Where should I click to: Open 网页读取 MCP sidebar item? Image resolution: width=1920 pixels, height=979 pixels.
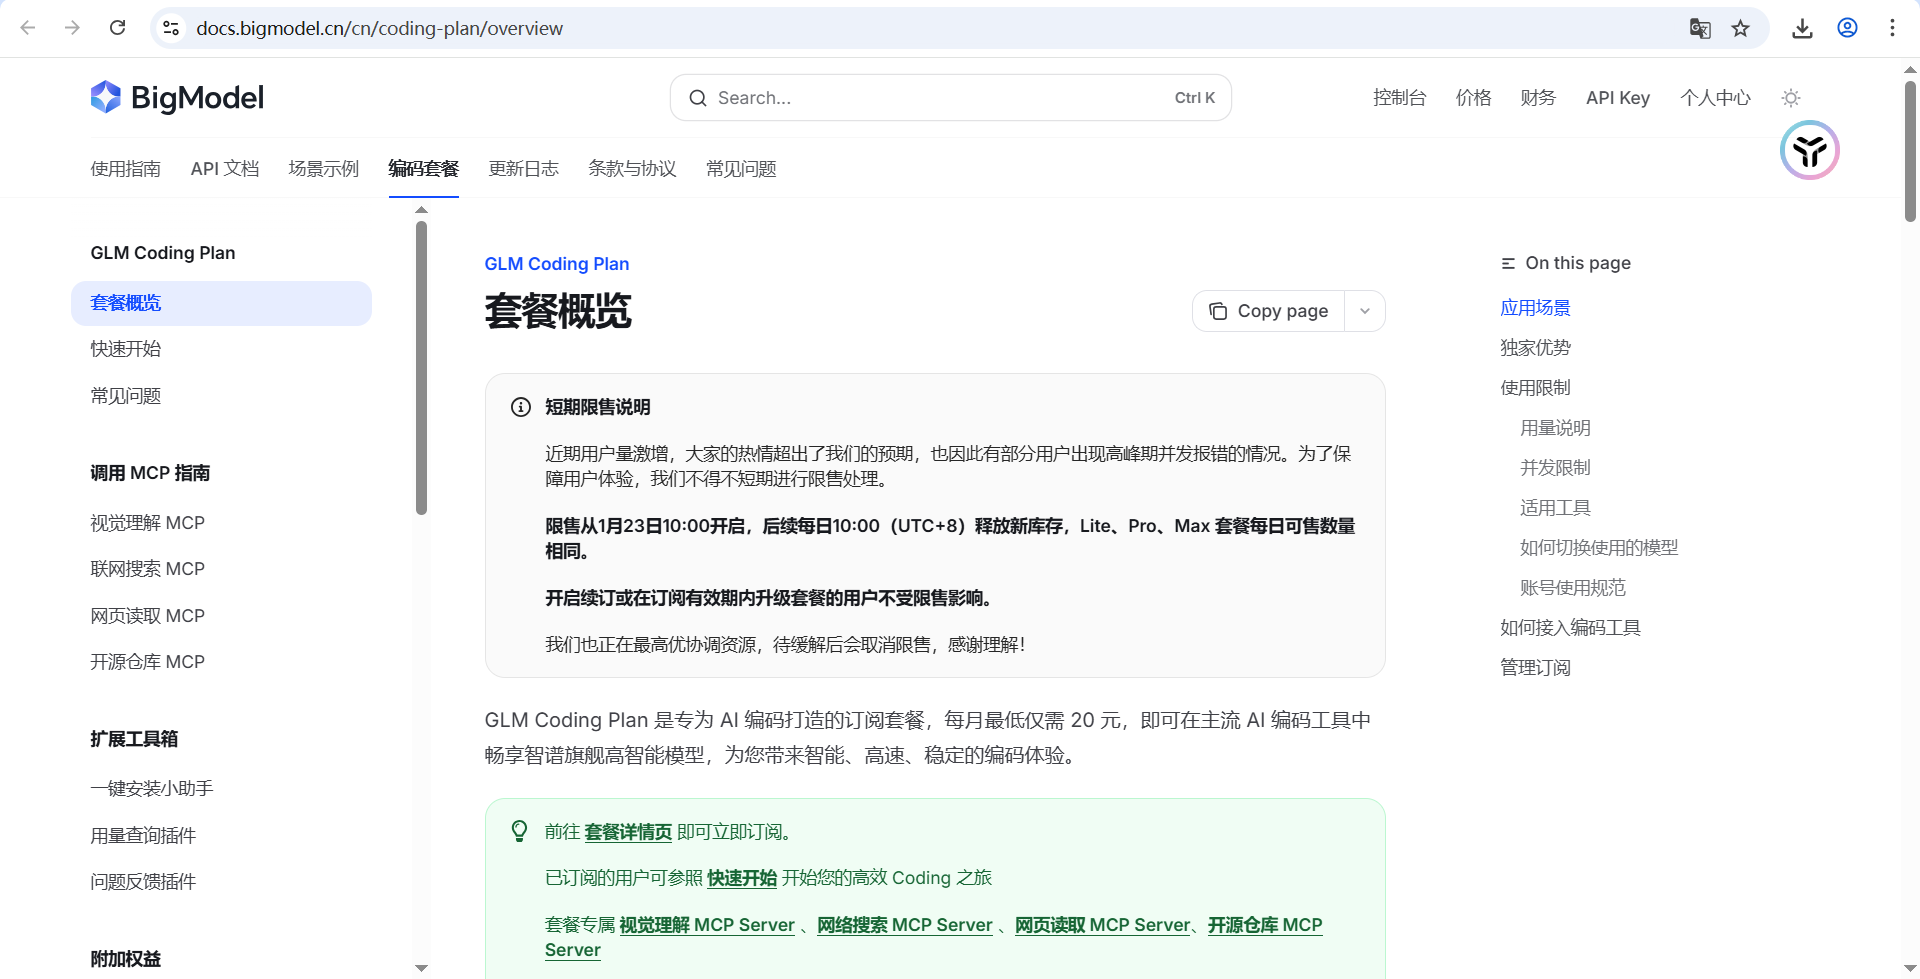tap(147, 616)
